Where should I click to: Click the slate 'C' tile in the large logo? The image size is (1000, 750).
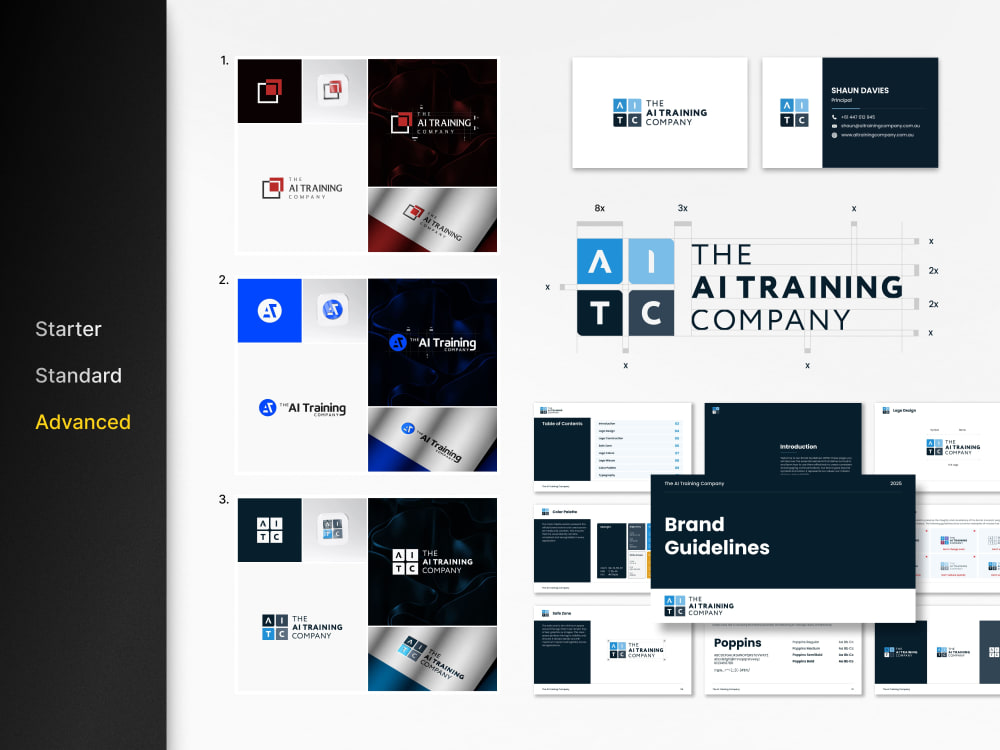point(651,313)
